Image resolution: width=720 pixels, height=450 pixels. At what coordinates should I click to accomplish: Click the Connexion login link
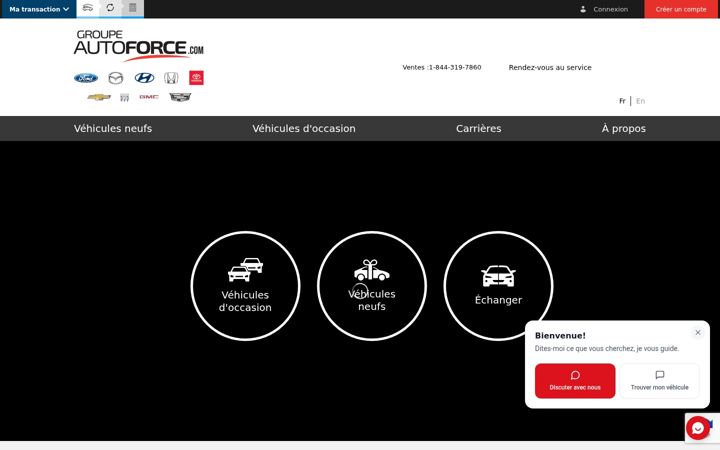coord(610,9)
